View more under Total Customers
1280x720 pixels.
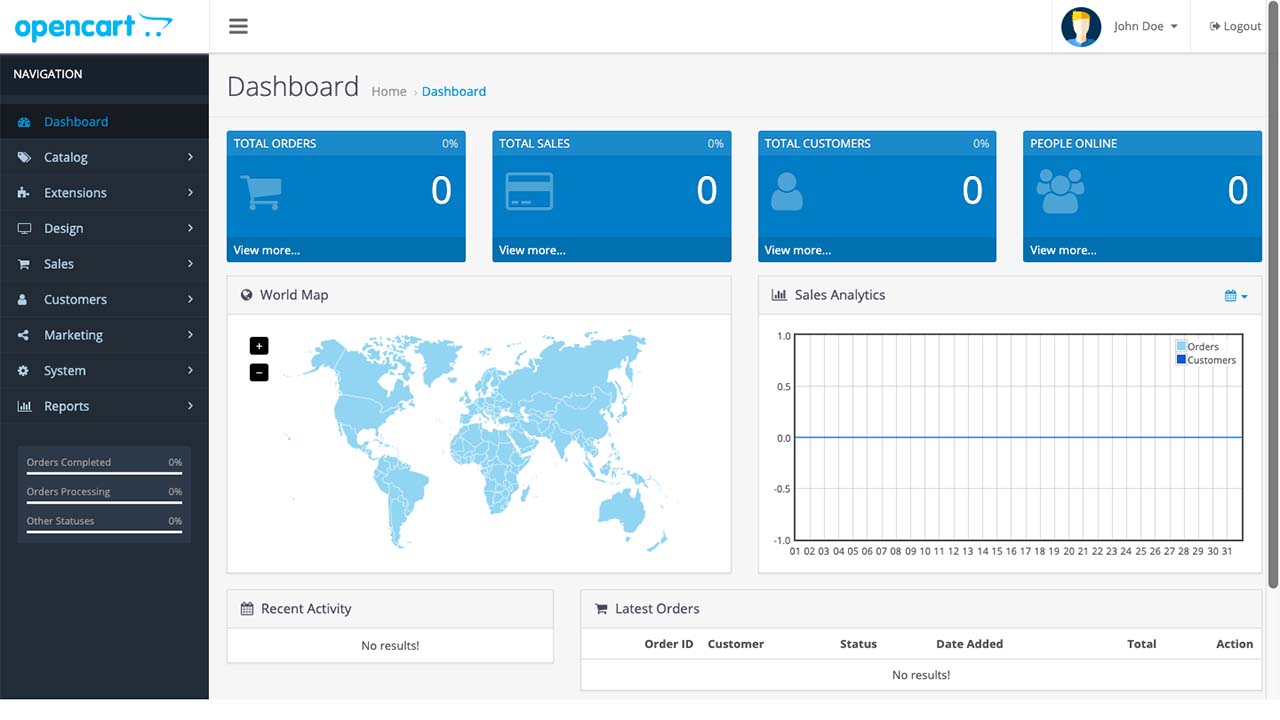click(x=798, y=250)
